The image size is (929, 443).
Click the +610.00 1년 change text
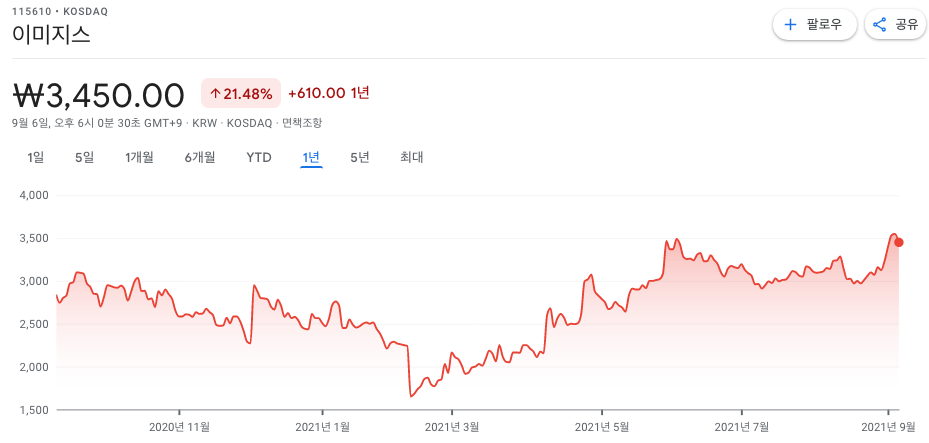pyautogui.click(x=329, y=93)
